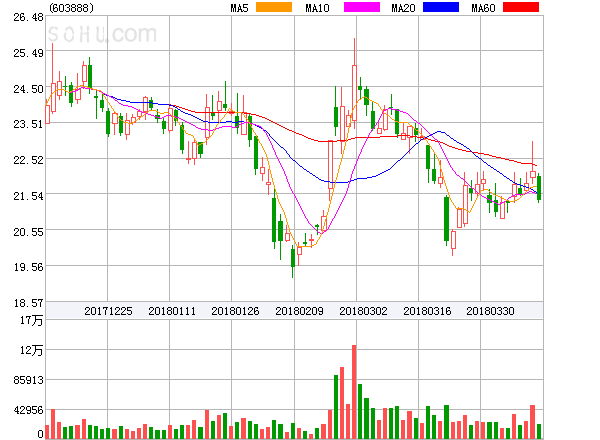
Task: Click the 20180316 date label
Action: point(427,311)
